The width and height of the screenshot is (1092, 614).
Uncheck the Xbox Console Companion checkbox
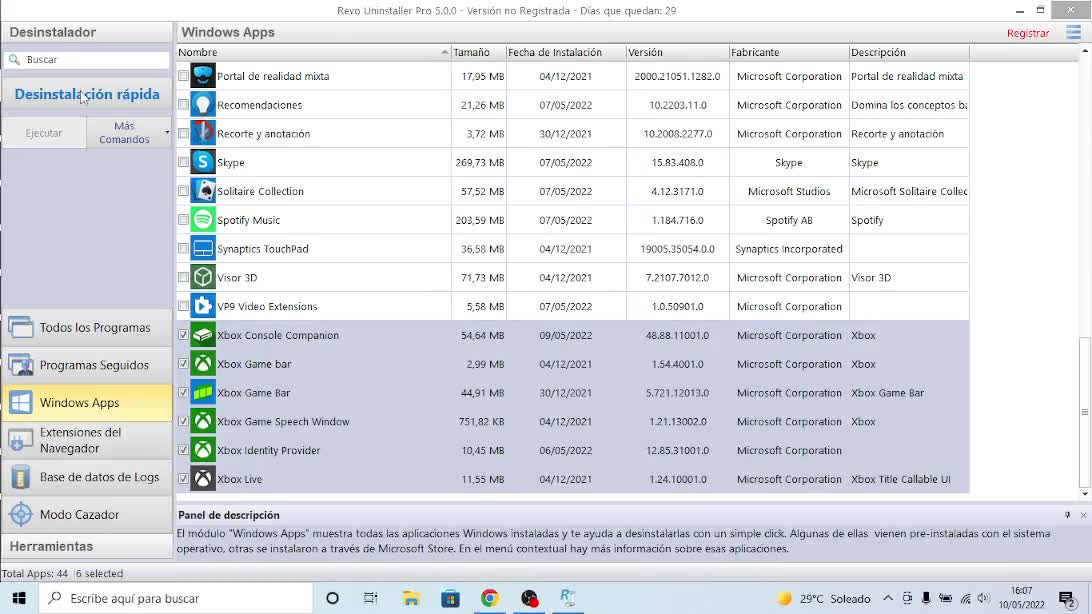point(183,335)
